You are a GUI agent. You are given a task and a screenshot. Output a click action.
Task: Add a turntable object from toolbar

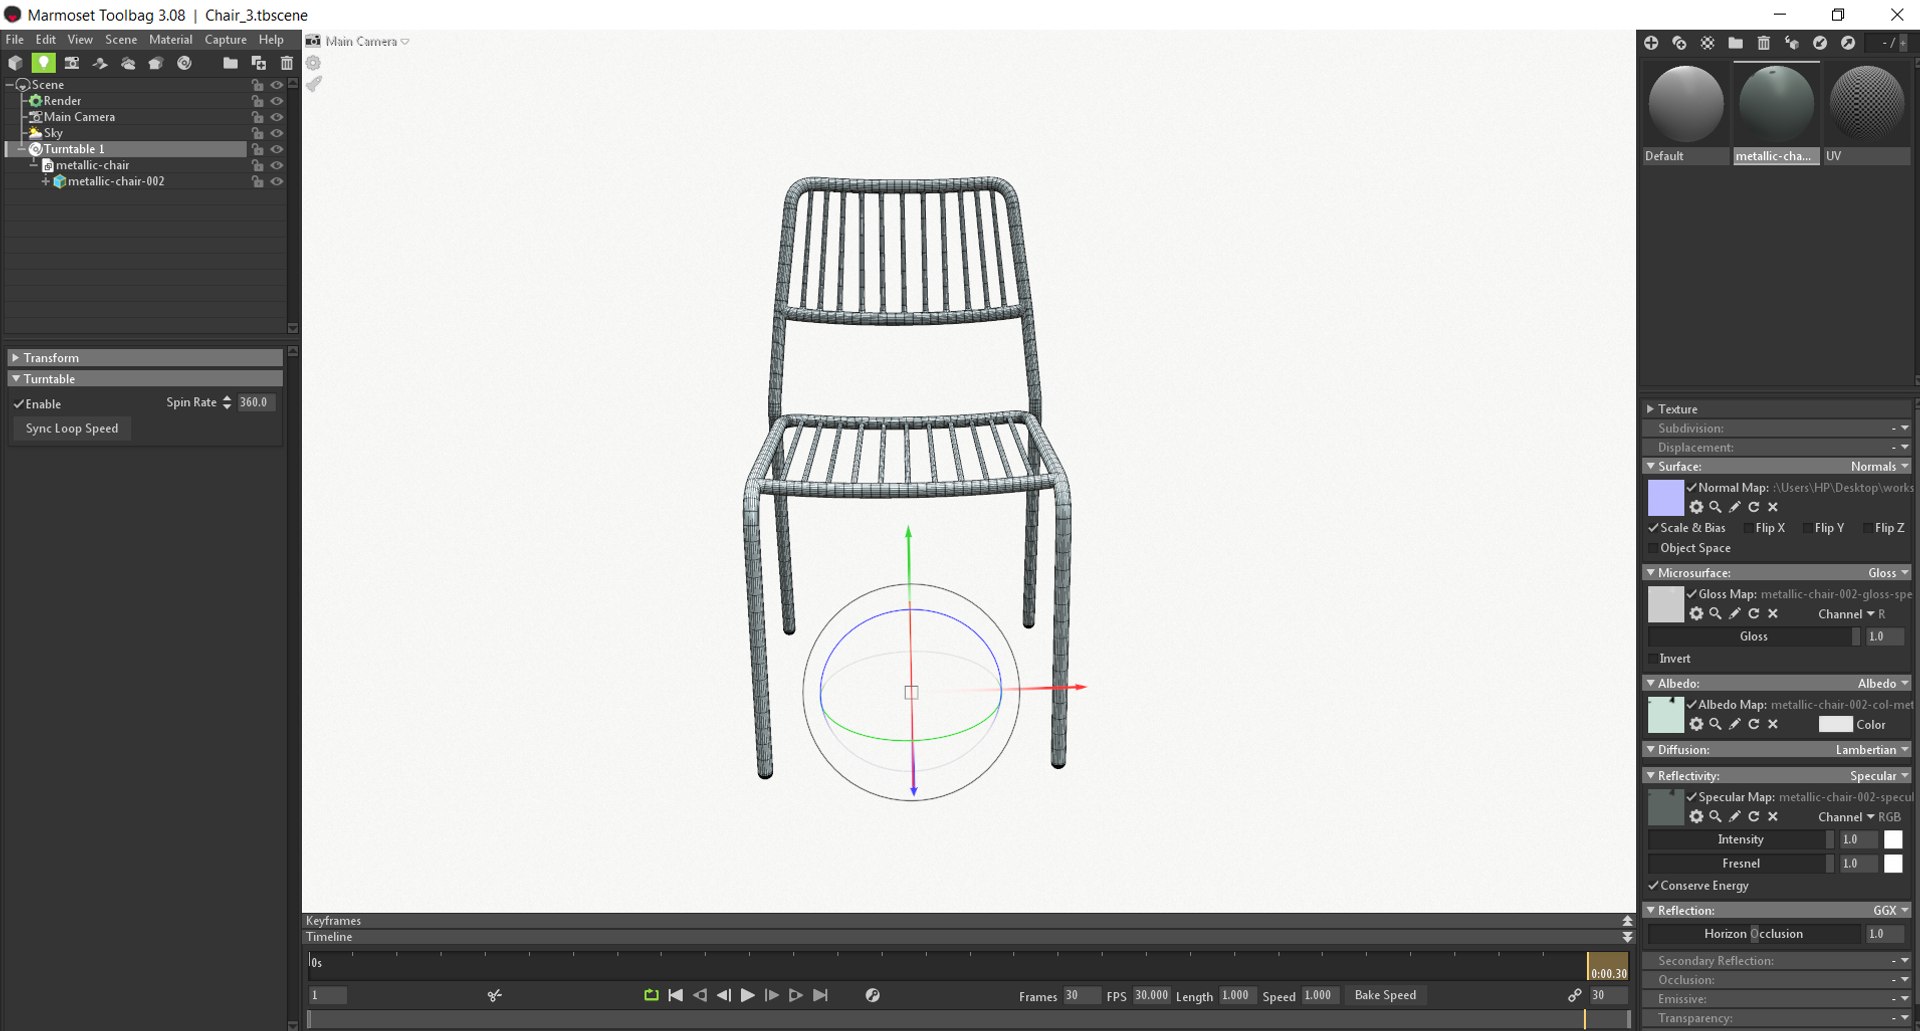[x=184, y=63]
